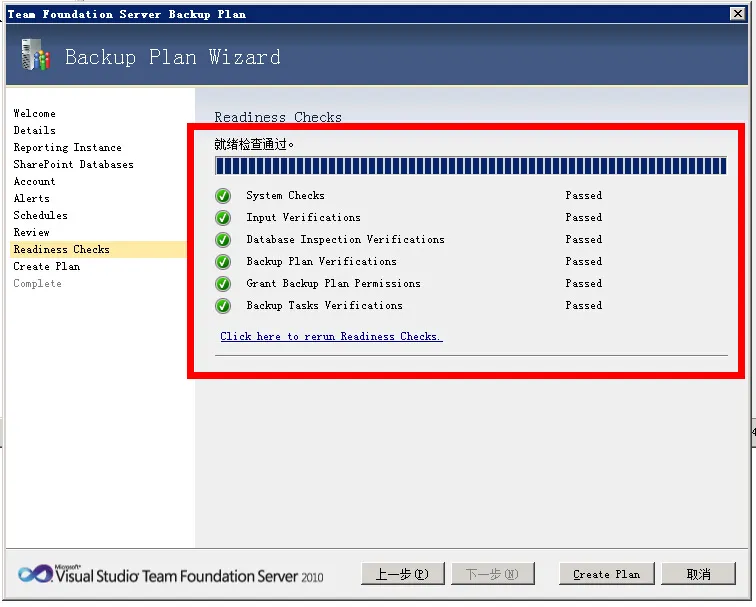Click the 上一步(P) previous button
This screenshot has width=756, height=607.
point(403,574)
